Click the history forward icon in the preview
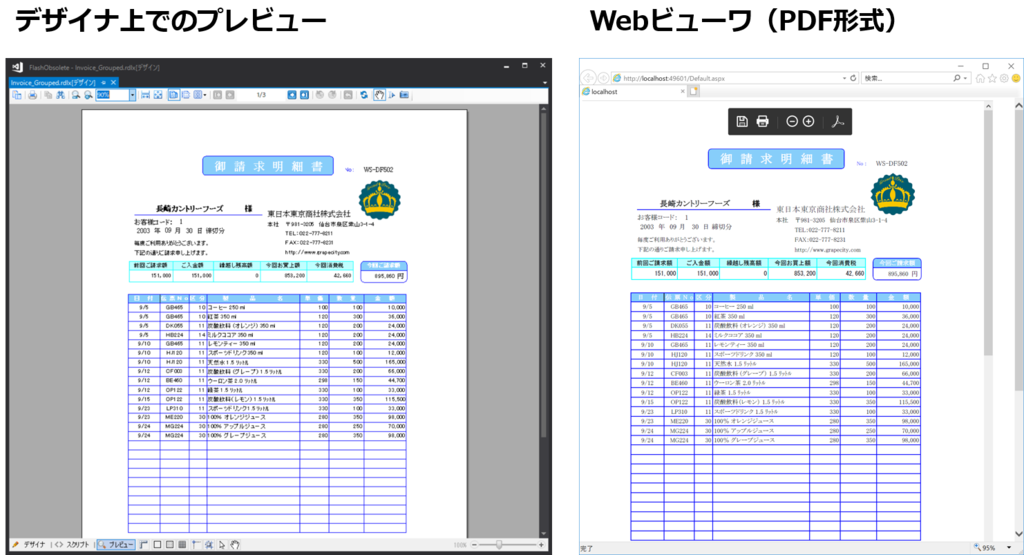This screenshot has height=555, width=1024. 332,95
